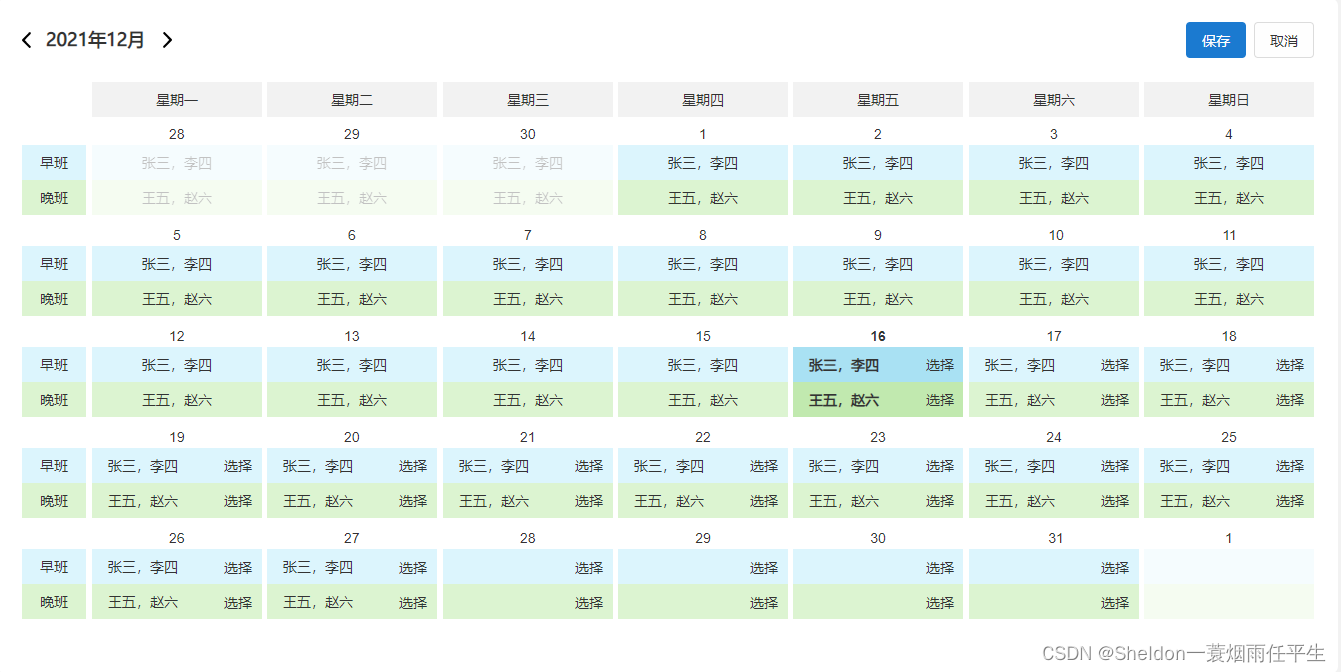The image size is (1341, 672).
Task: Click 选择 for day 30 morning shift
Action: pos(940,568)
